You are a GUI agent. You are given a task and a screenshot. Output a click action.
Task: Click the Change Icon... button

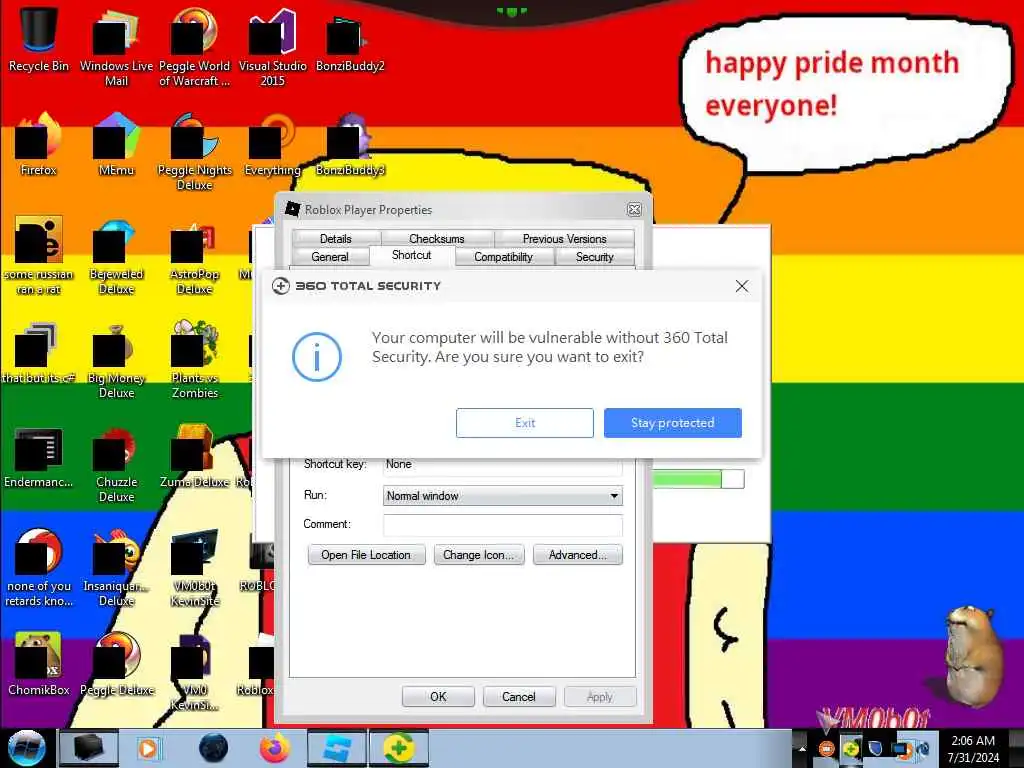tap(479, 554)
